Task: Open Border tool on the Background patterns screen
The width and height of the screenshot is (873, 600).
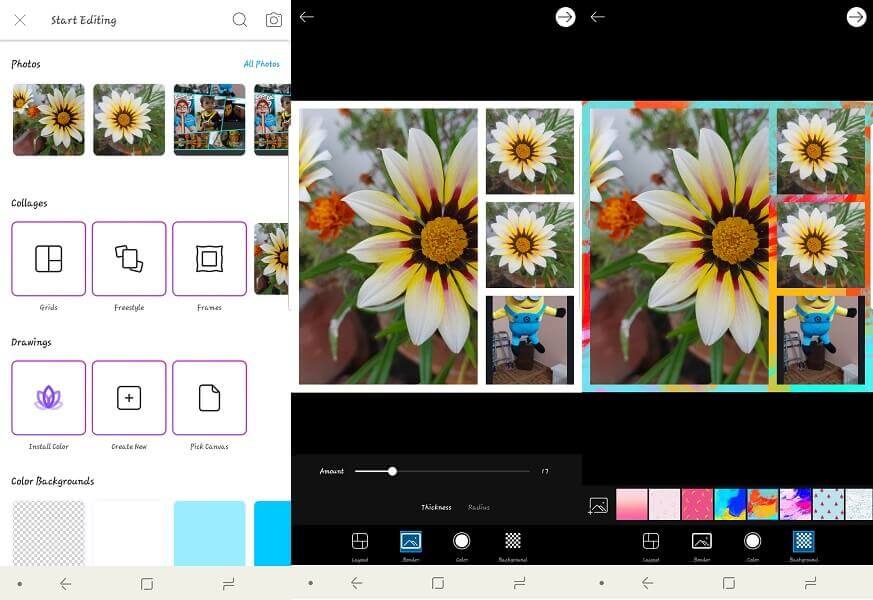Action: pyautogui.click(x=702, y=545)
